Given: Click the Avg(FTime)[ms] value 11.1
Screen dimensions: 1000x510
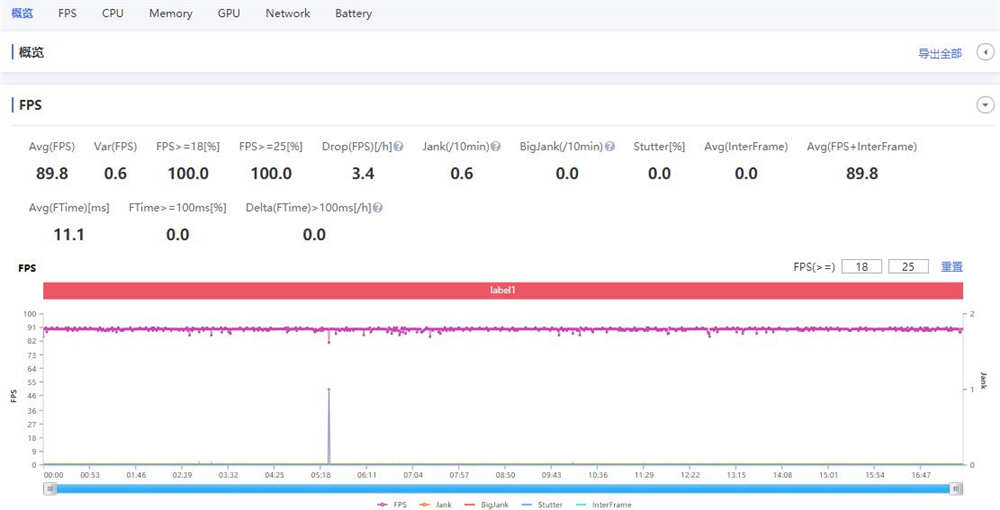Looking at the screenshot, I should click(69, 235).
